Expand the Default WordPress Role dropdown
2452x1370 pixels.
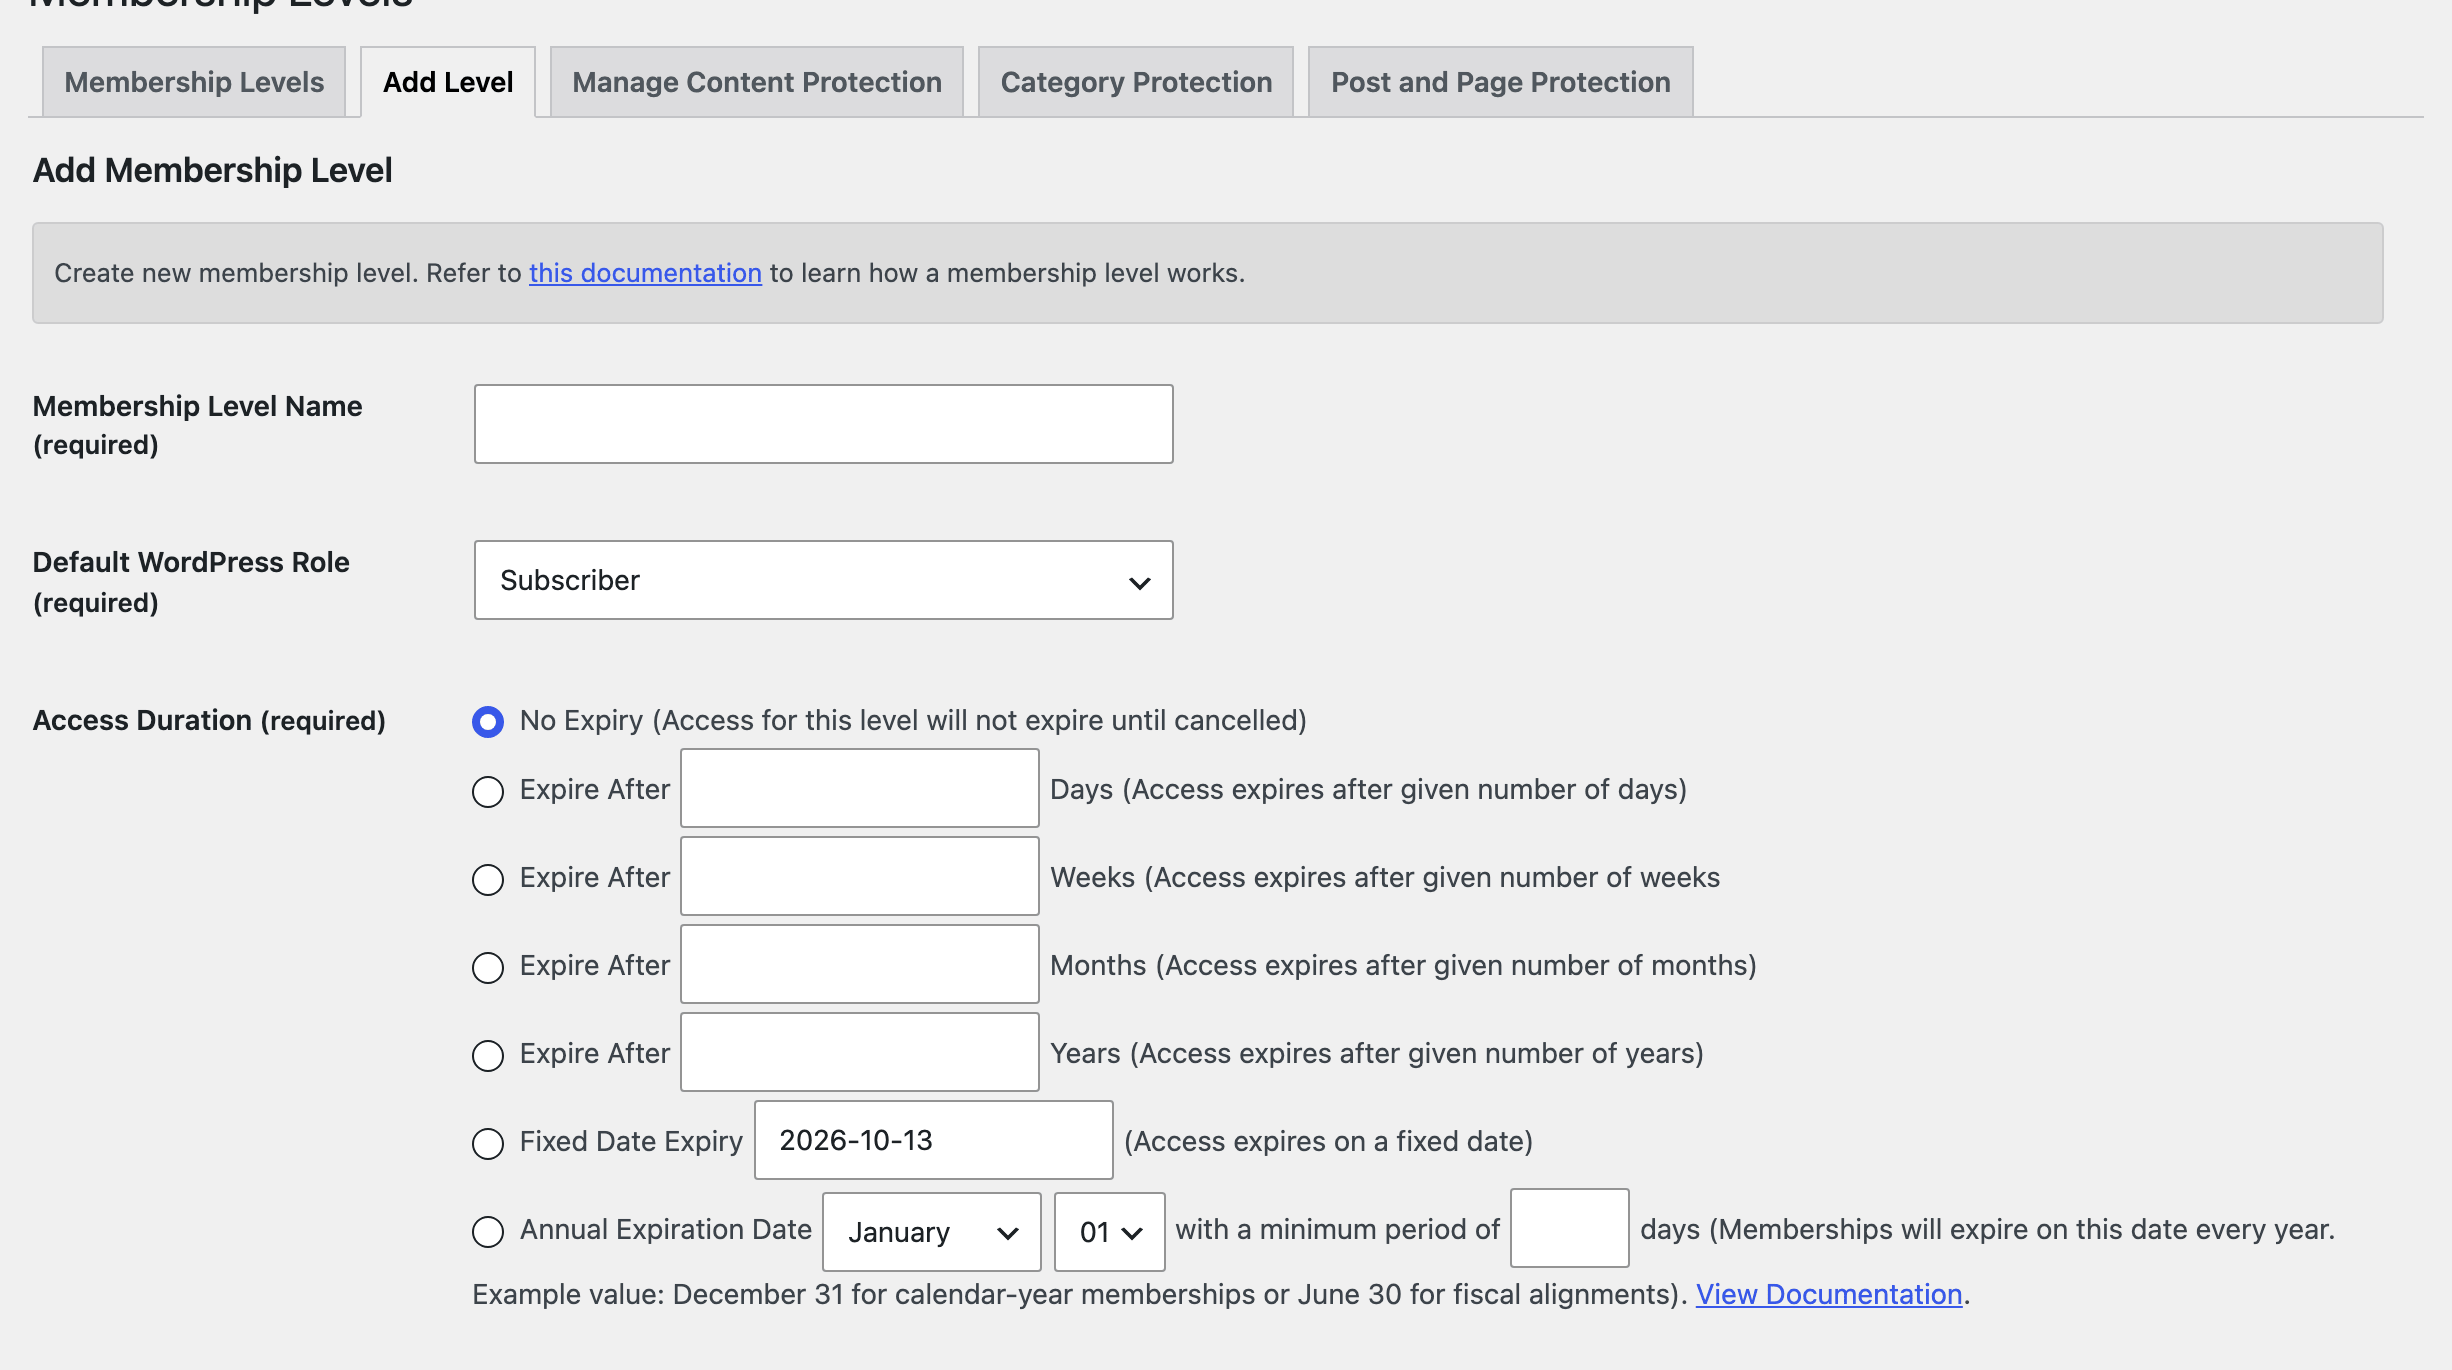point(823,580)
